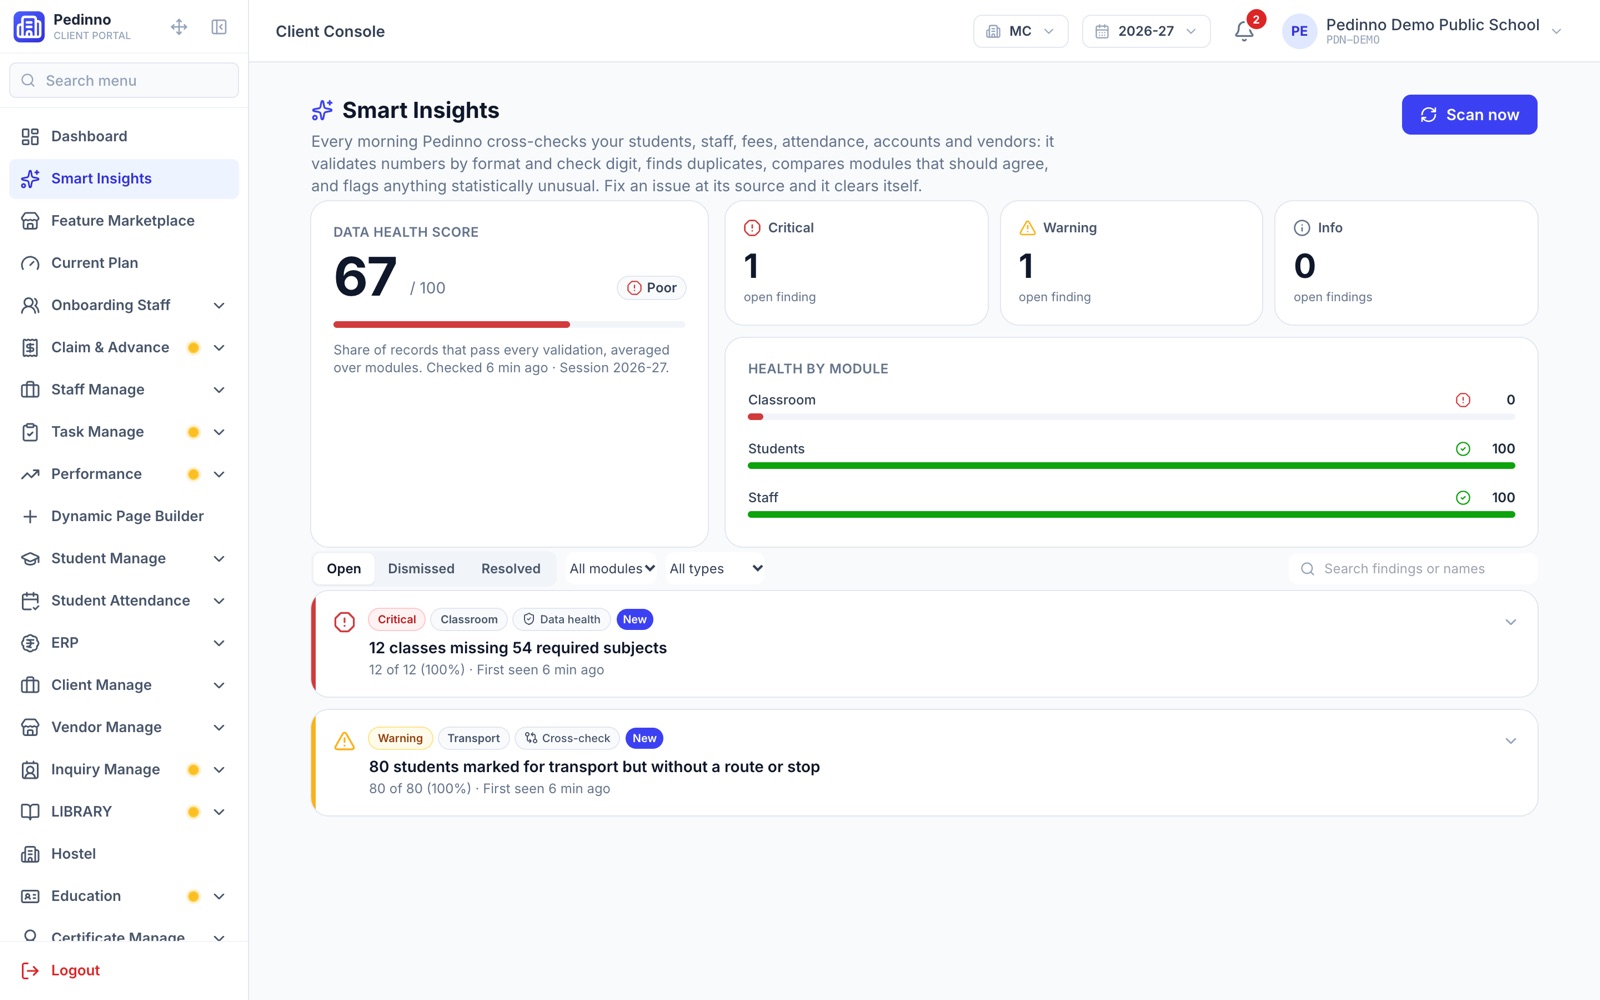
Task: Click the PE avatar circle
Action: pos(1299,31)
